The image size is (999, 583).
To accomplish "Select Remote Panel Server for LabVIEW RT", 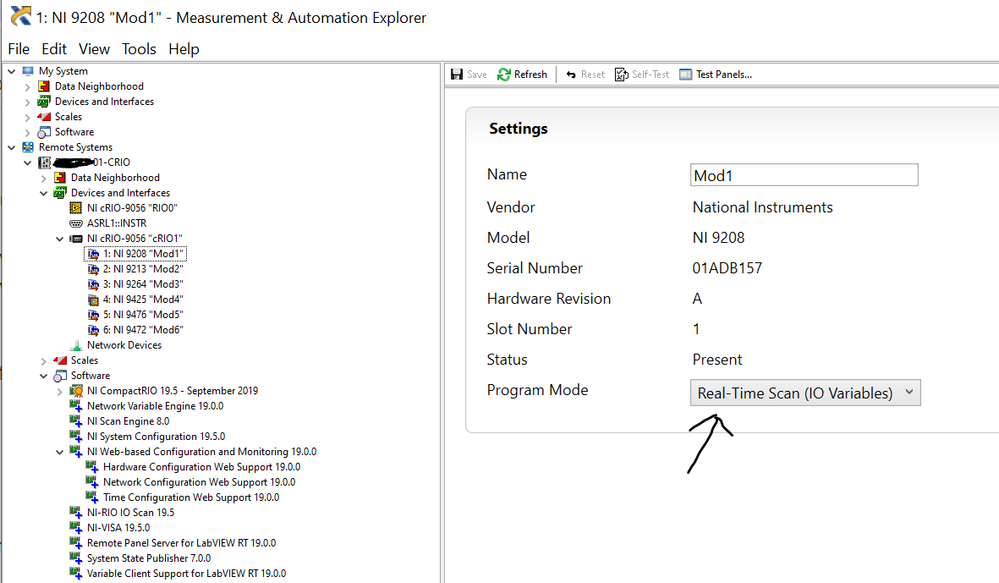I will pos(182,543).
